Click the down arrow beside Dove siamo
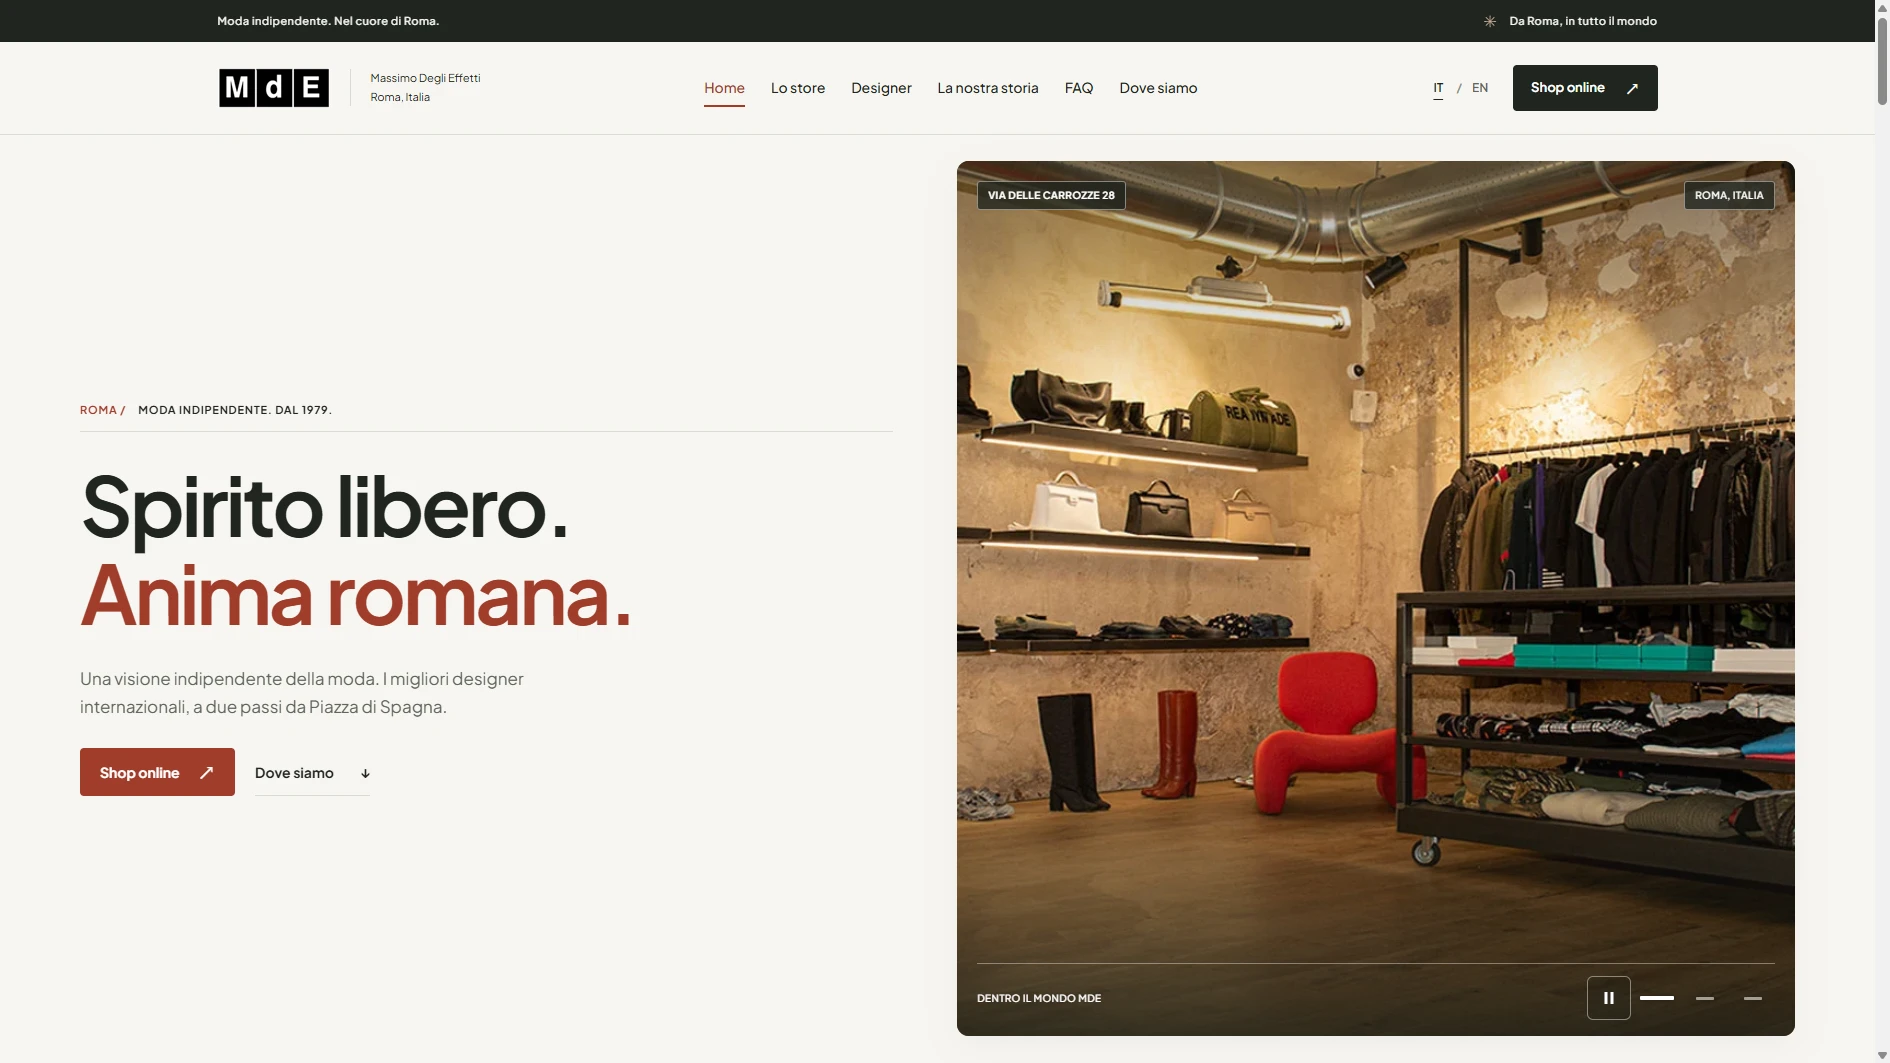1890x1063 pixels. [365, 773]
